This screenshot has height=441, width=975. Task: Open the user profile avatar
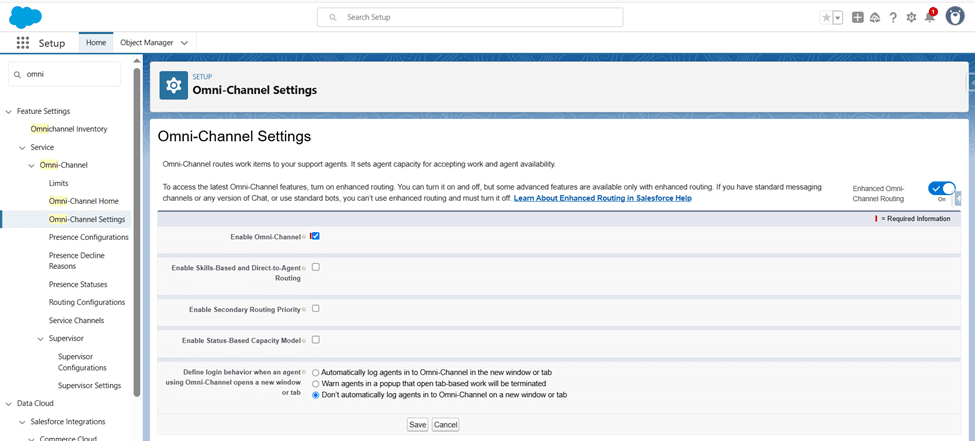point(954,17)
